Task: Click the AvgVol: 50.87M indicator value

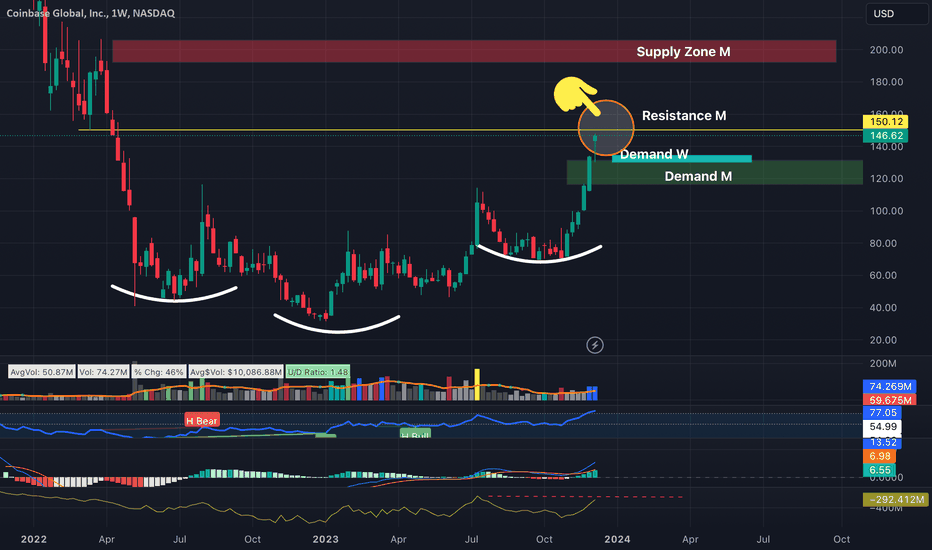Action: [42, 372]
